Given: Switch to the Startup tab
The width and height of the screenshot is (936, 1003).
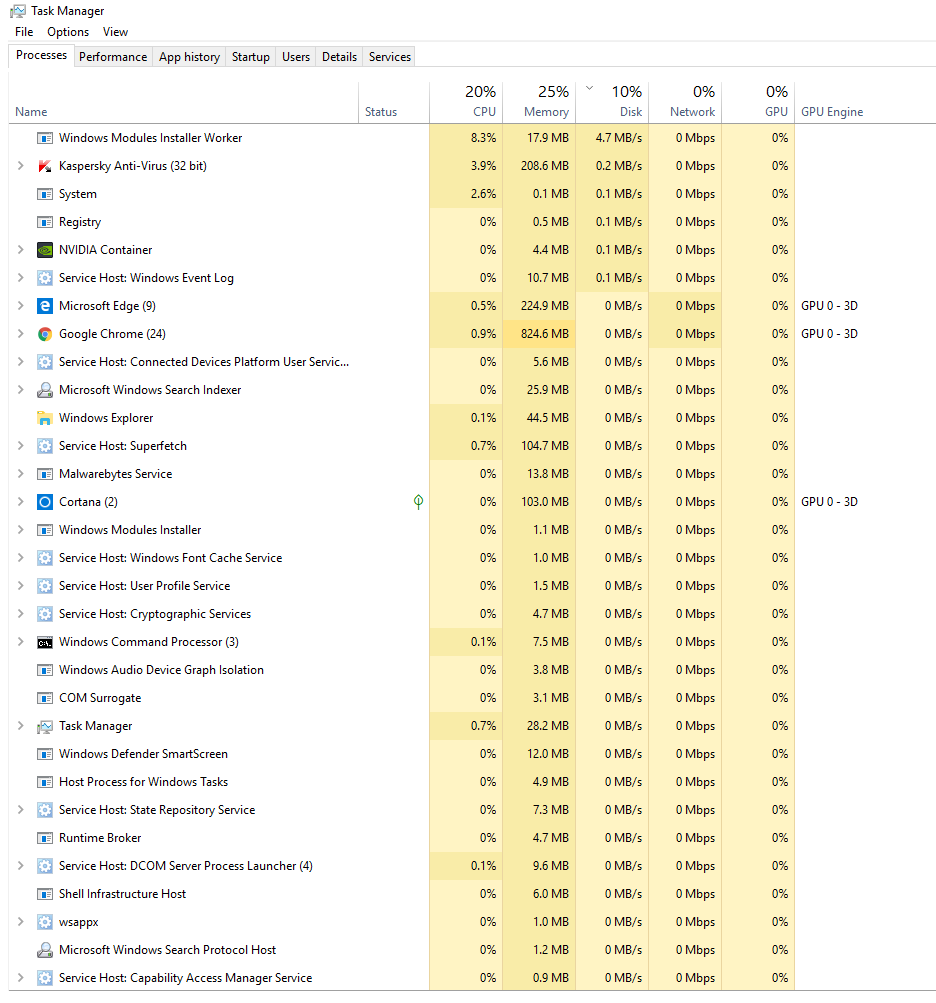Looking at the screenshot, I should click(x=251, y=57).
